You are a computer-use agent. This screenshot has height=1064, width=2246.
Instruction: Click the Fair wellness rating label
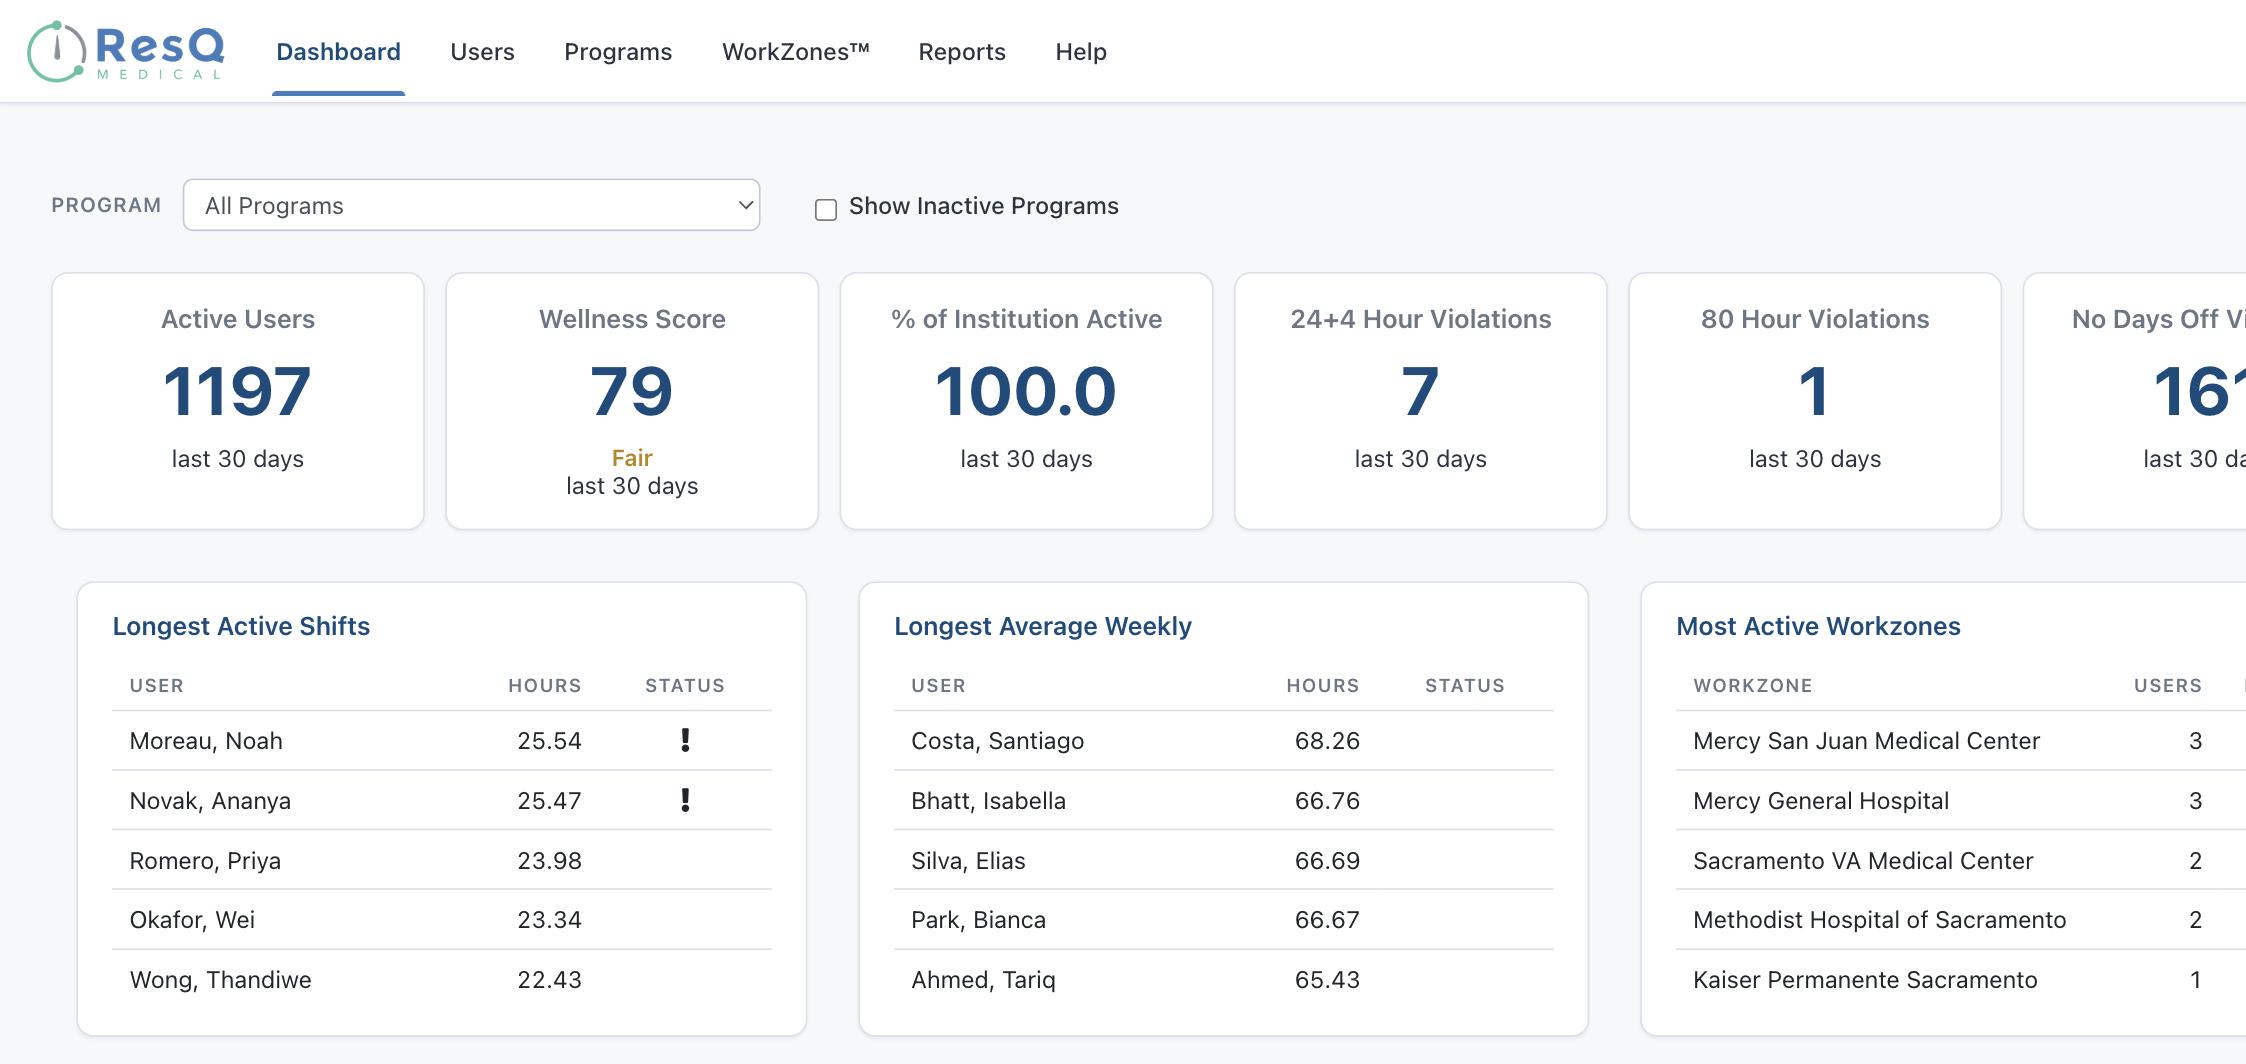click(x=632, y=457)
